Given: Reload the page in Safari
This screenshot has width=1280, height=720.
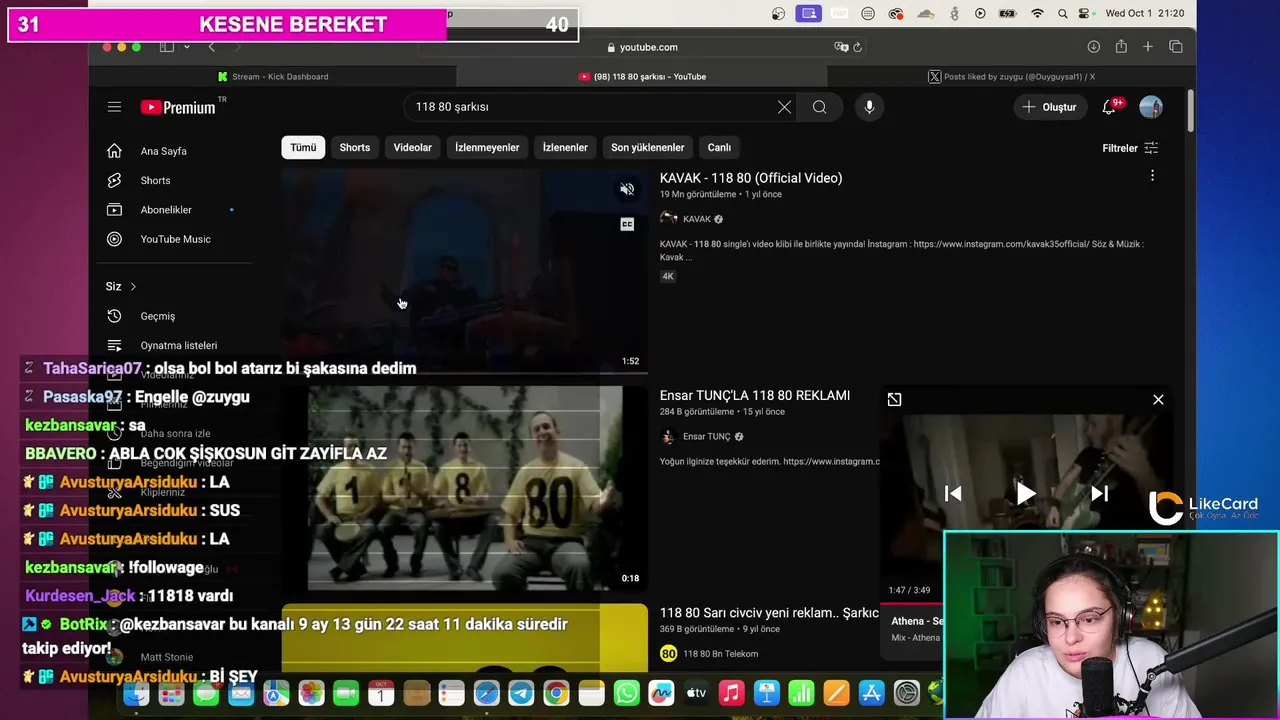Looking at the screenshot, I should 857,47.
